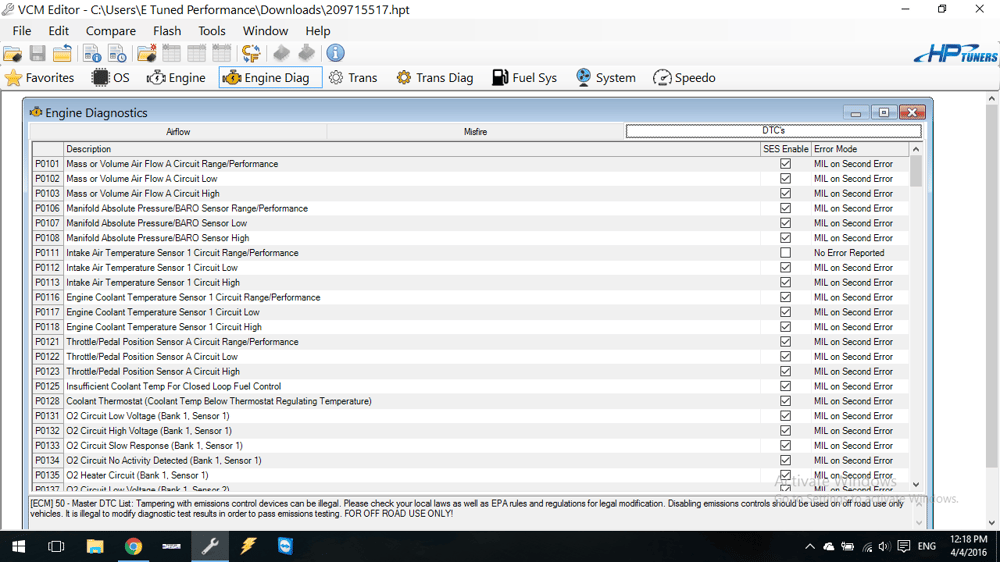Image resolution: width=1000 pixels, height=562 pixels.
Task: Open Error Mode dropdown for P0106
Action: click(858, 209)
